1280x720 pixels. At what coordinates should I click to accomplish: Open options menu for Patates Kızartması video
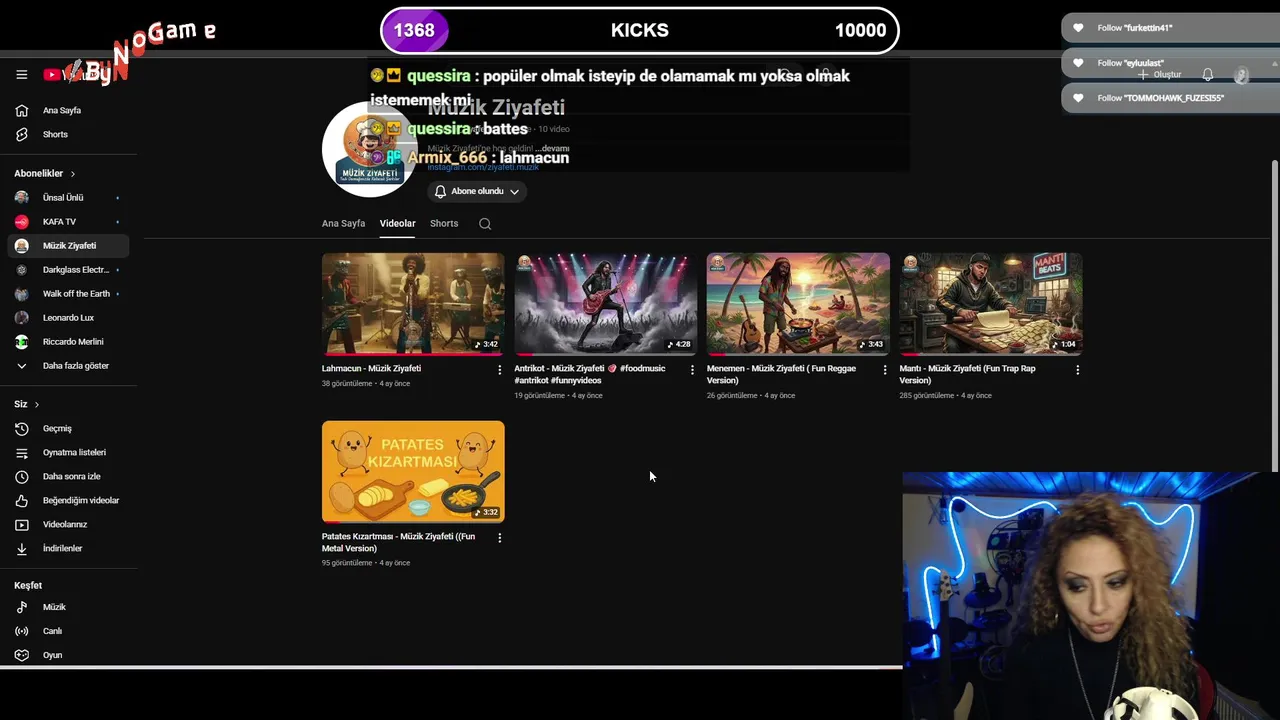point(500,538)
